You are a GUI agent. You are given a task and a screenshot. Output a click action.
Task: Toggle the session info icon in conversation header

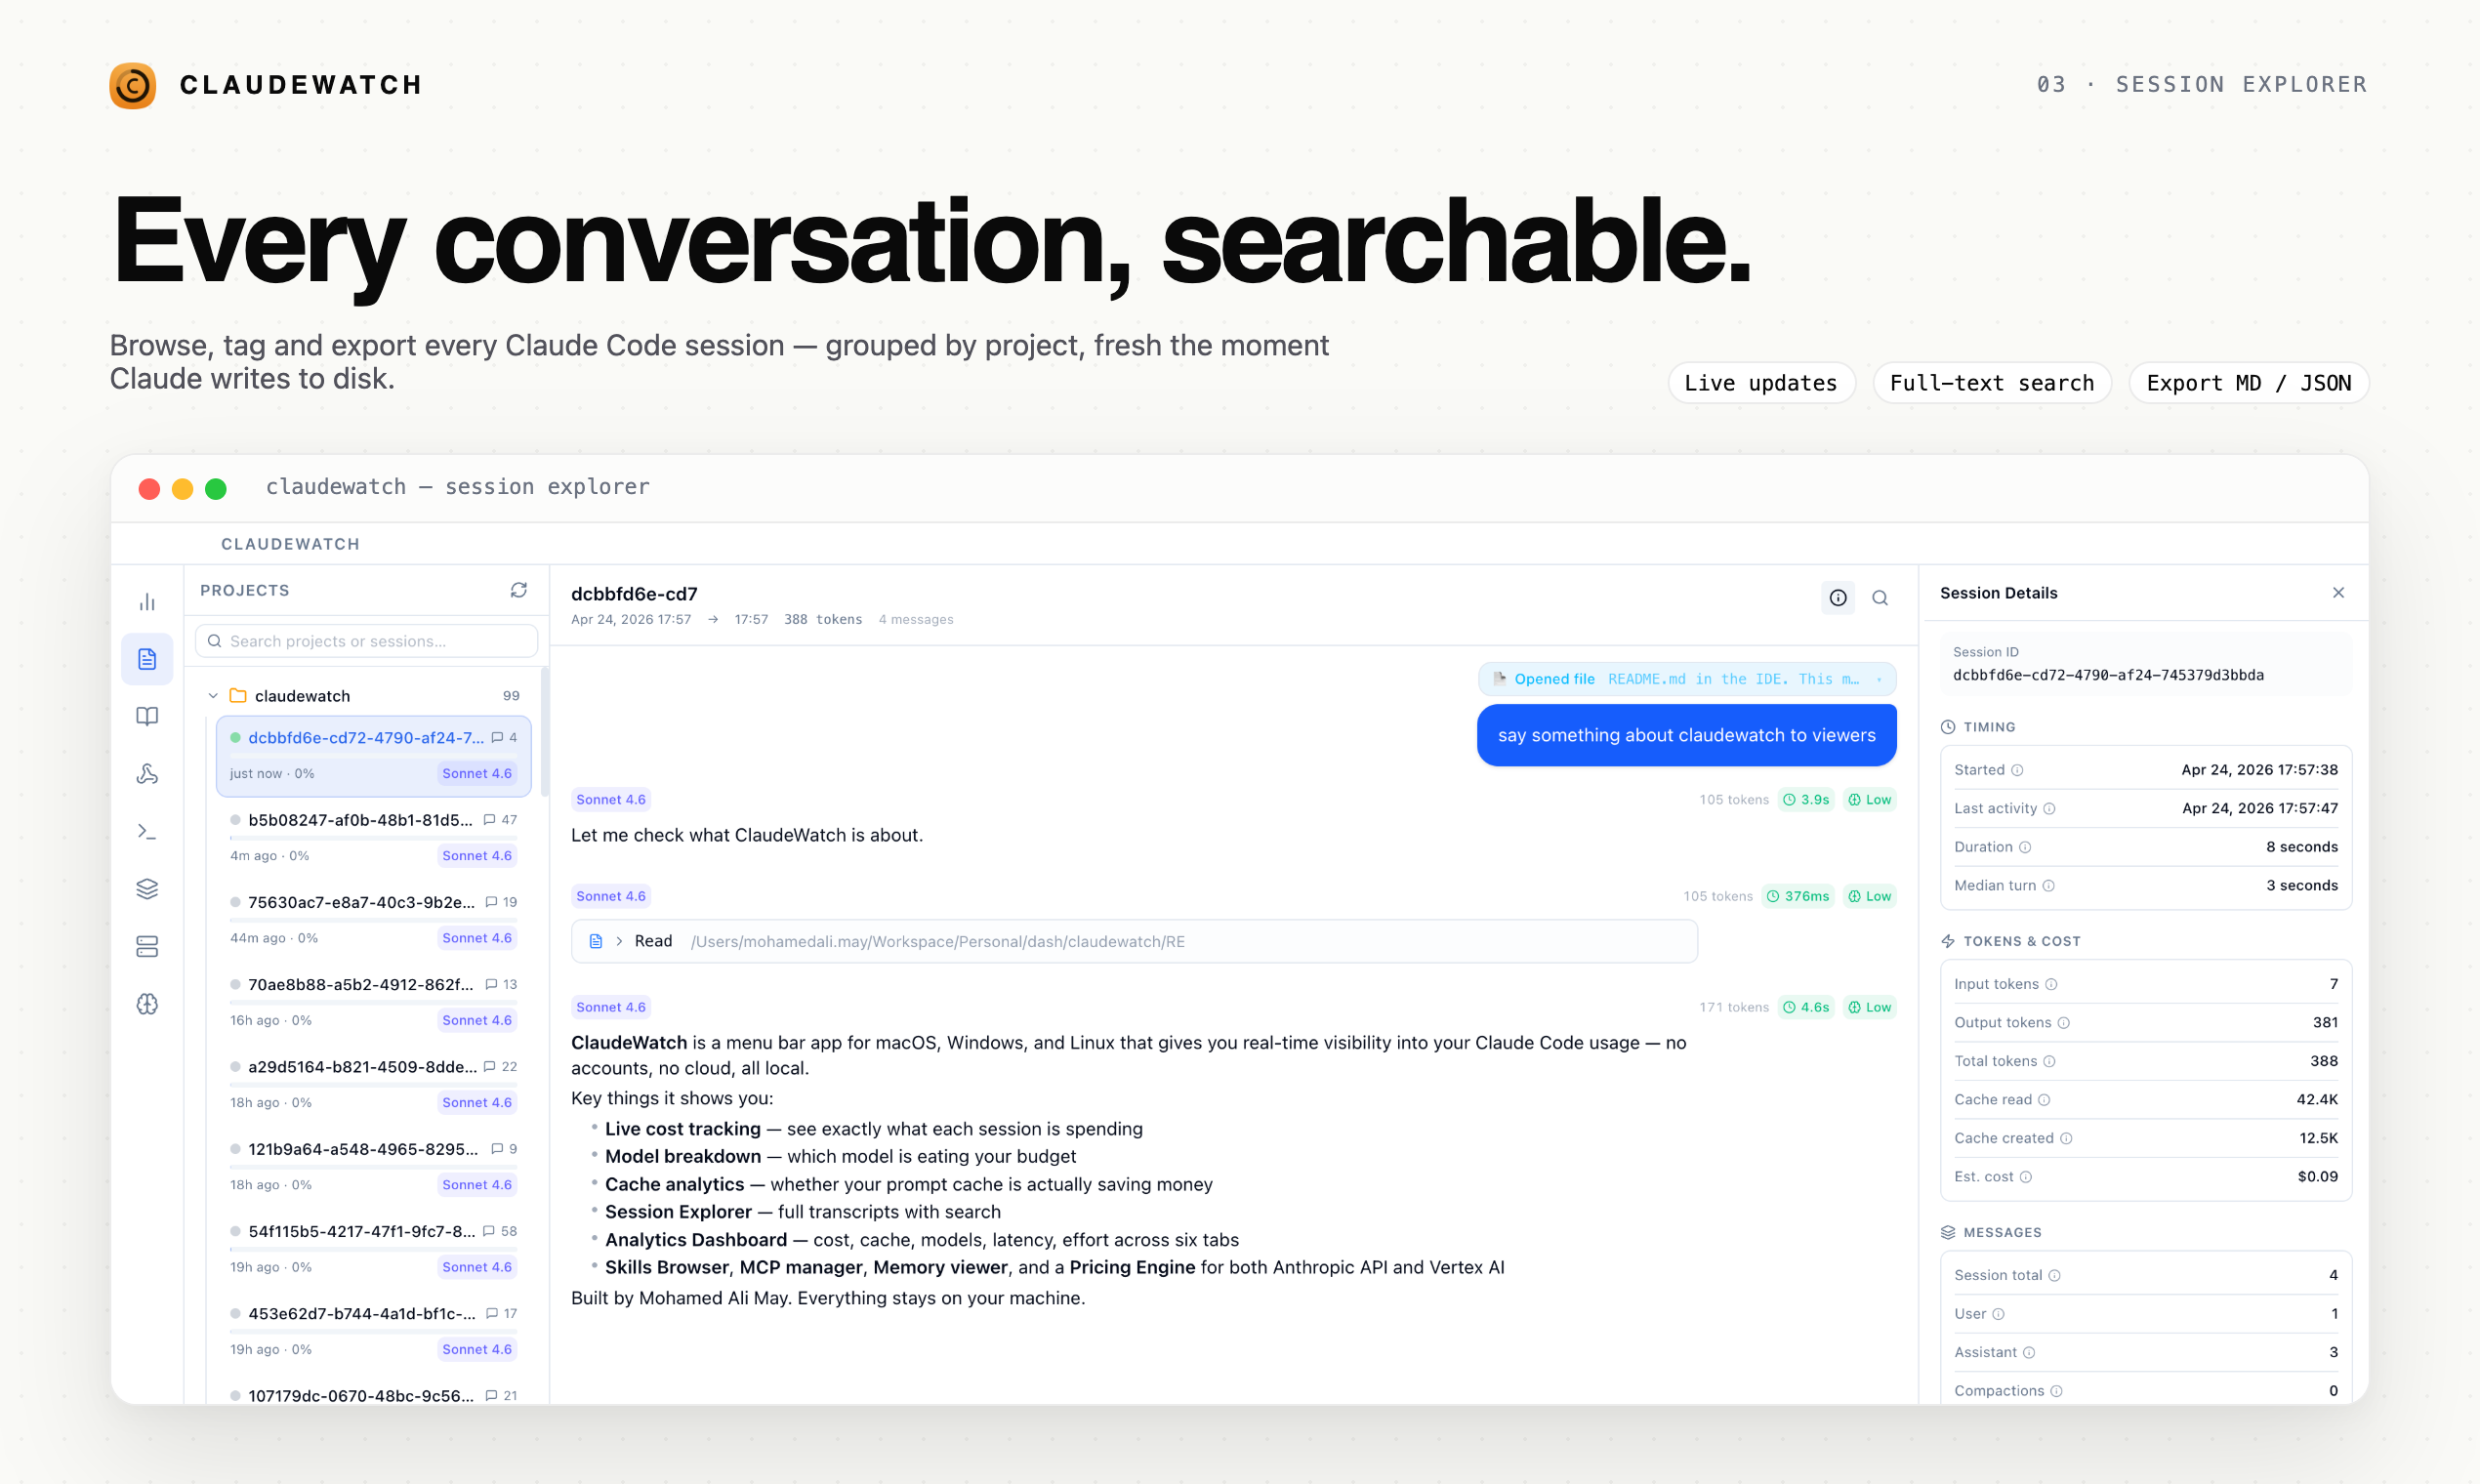click(x=1838, y=598)
